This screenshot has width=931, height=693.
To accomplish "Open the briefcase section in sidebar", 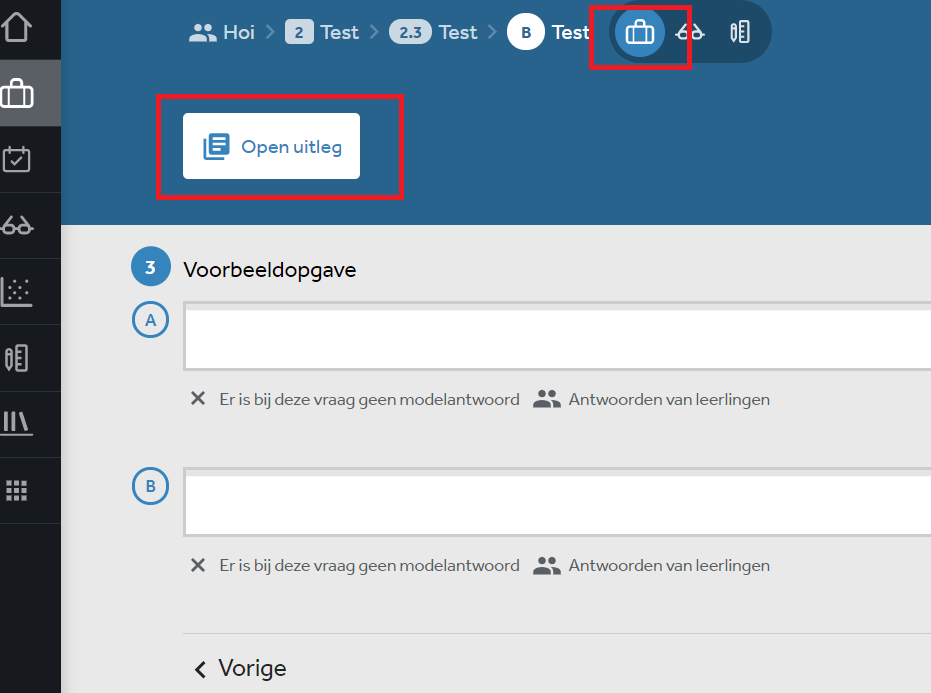I will (x=17, y=94).
